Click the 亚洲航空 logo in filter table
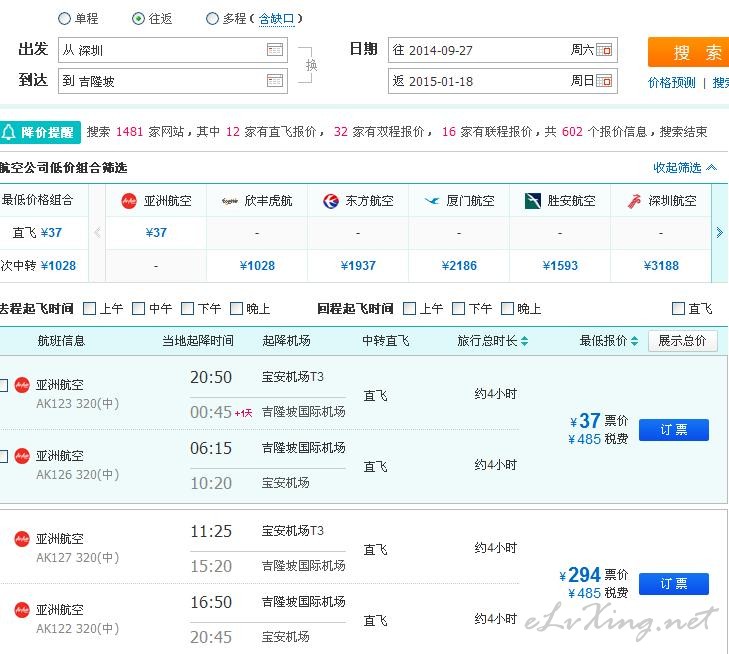 click(x=129, y=201)
